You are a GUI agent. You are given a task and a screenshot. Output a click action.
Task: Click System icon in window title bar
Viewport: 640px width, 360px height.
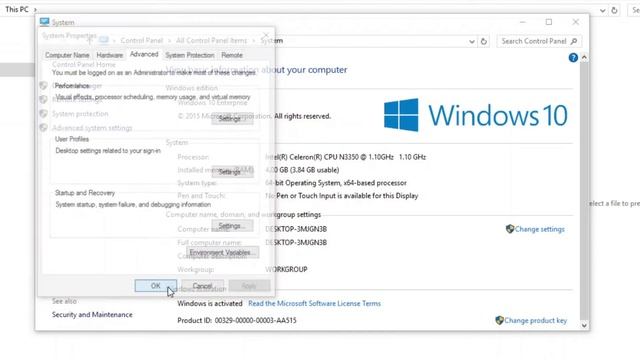(x=44, y=22)
